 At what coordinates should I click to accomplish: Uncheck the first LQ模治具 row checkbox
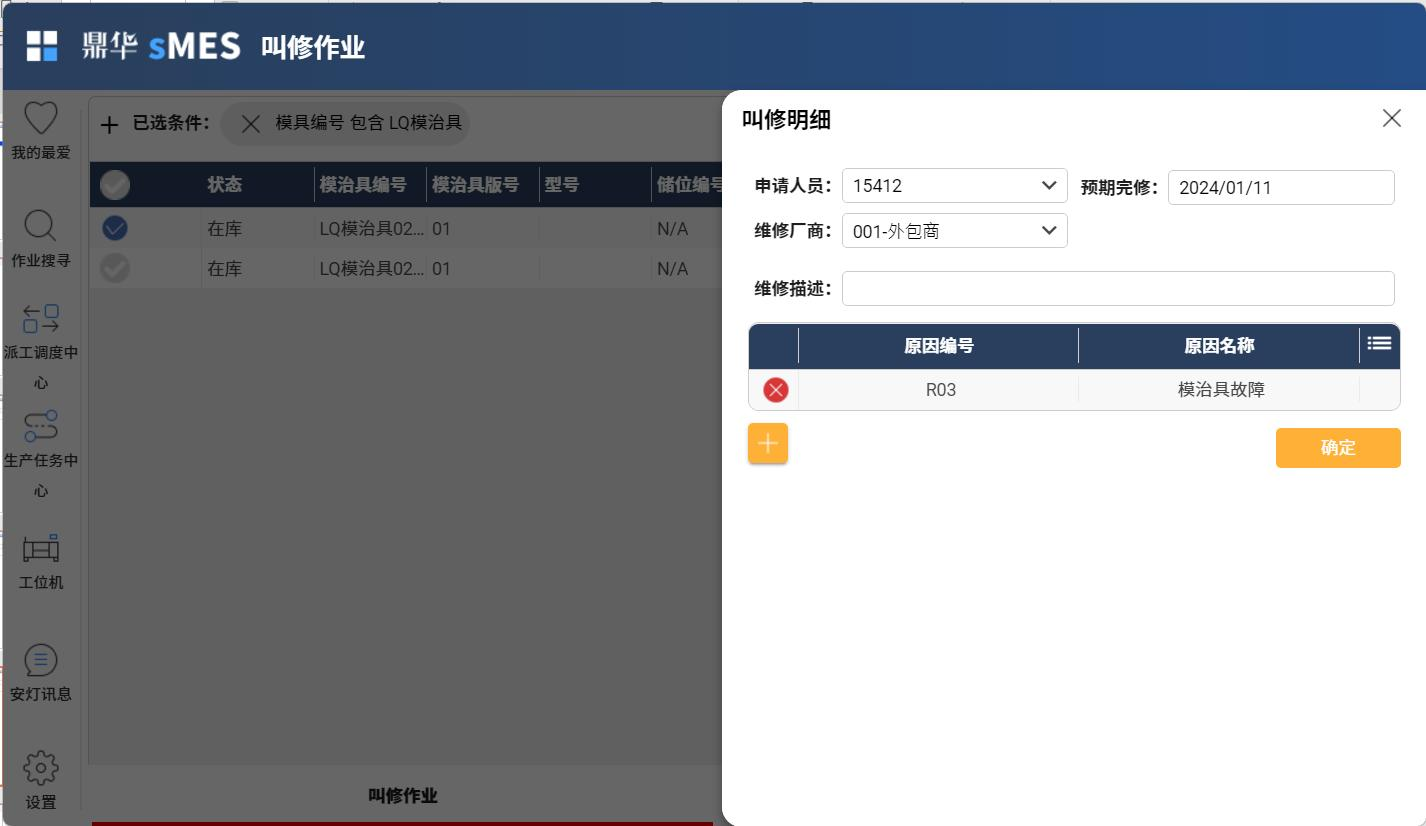coord(115,229)
